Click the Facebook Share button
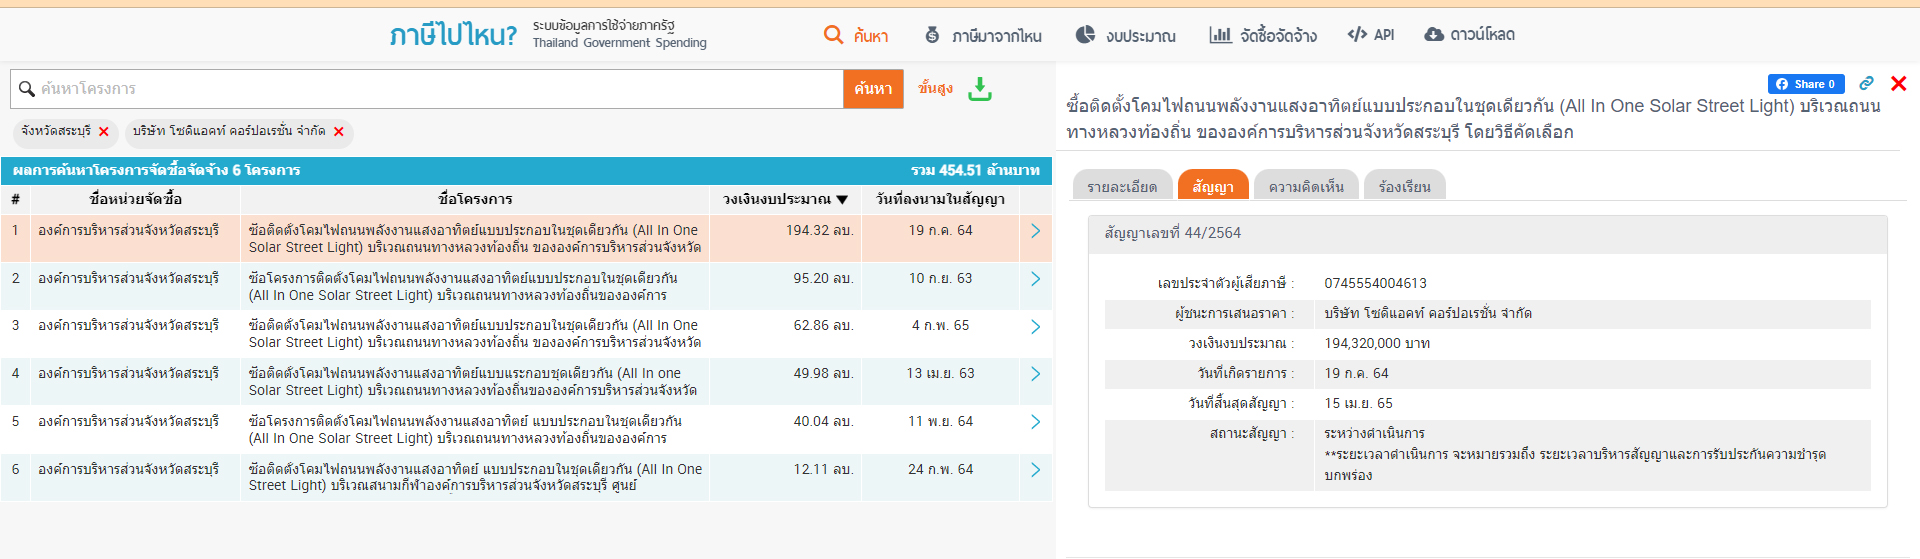 coord(1806,84)
